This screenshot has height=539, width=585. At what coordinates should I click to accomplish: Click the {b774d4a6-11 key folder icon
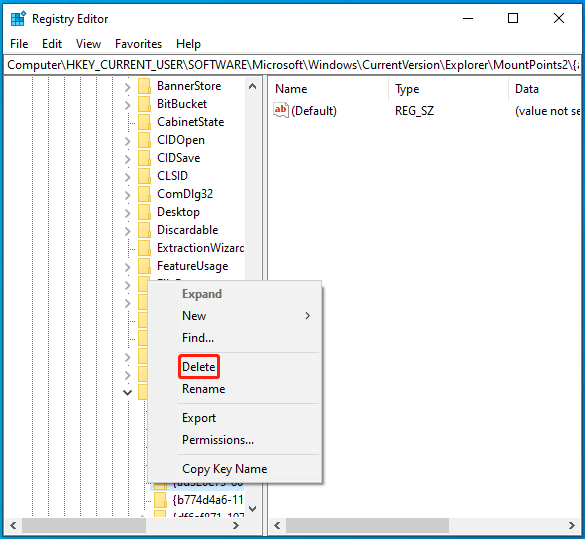160,499
